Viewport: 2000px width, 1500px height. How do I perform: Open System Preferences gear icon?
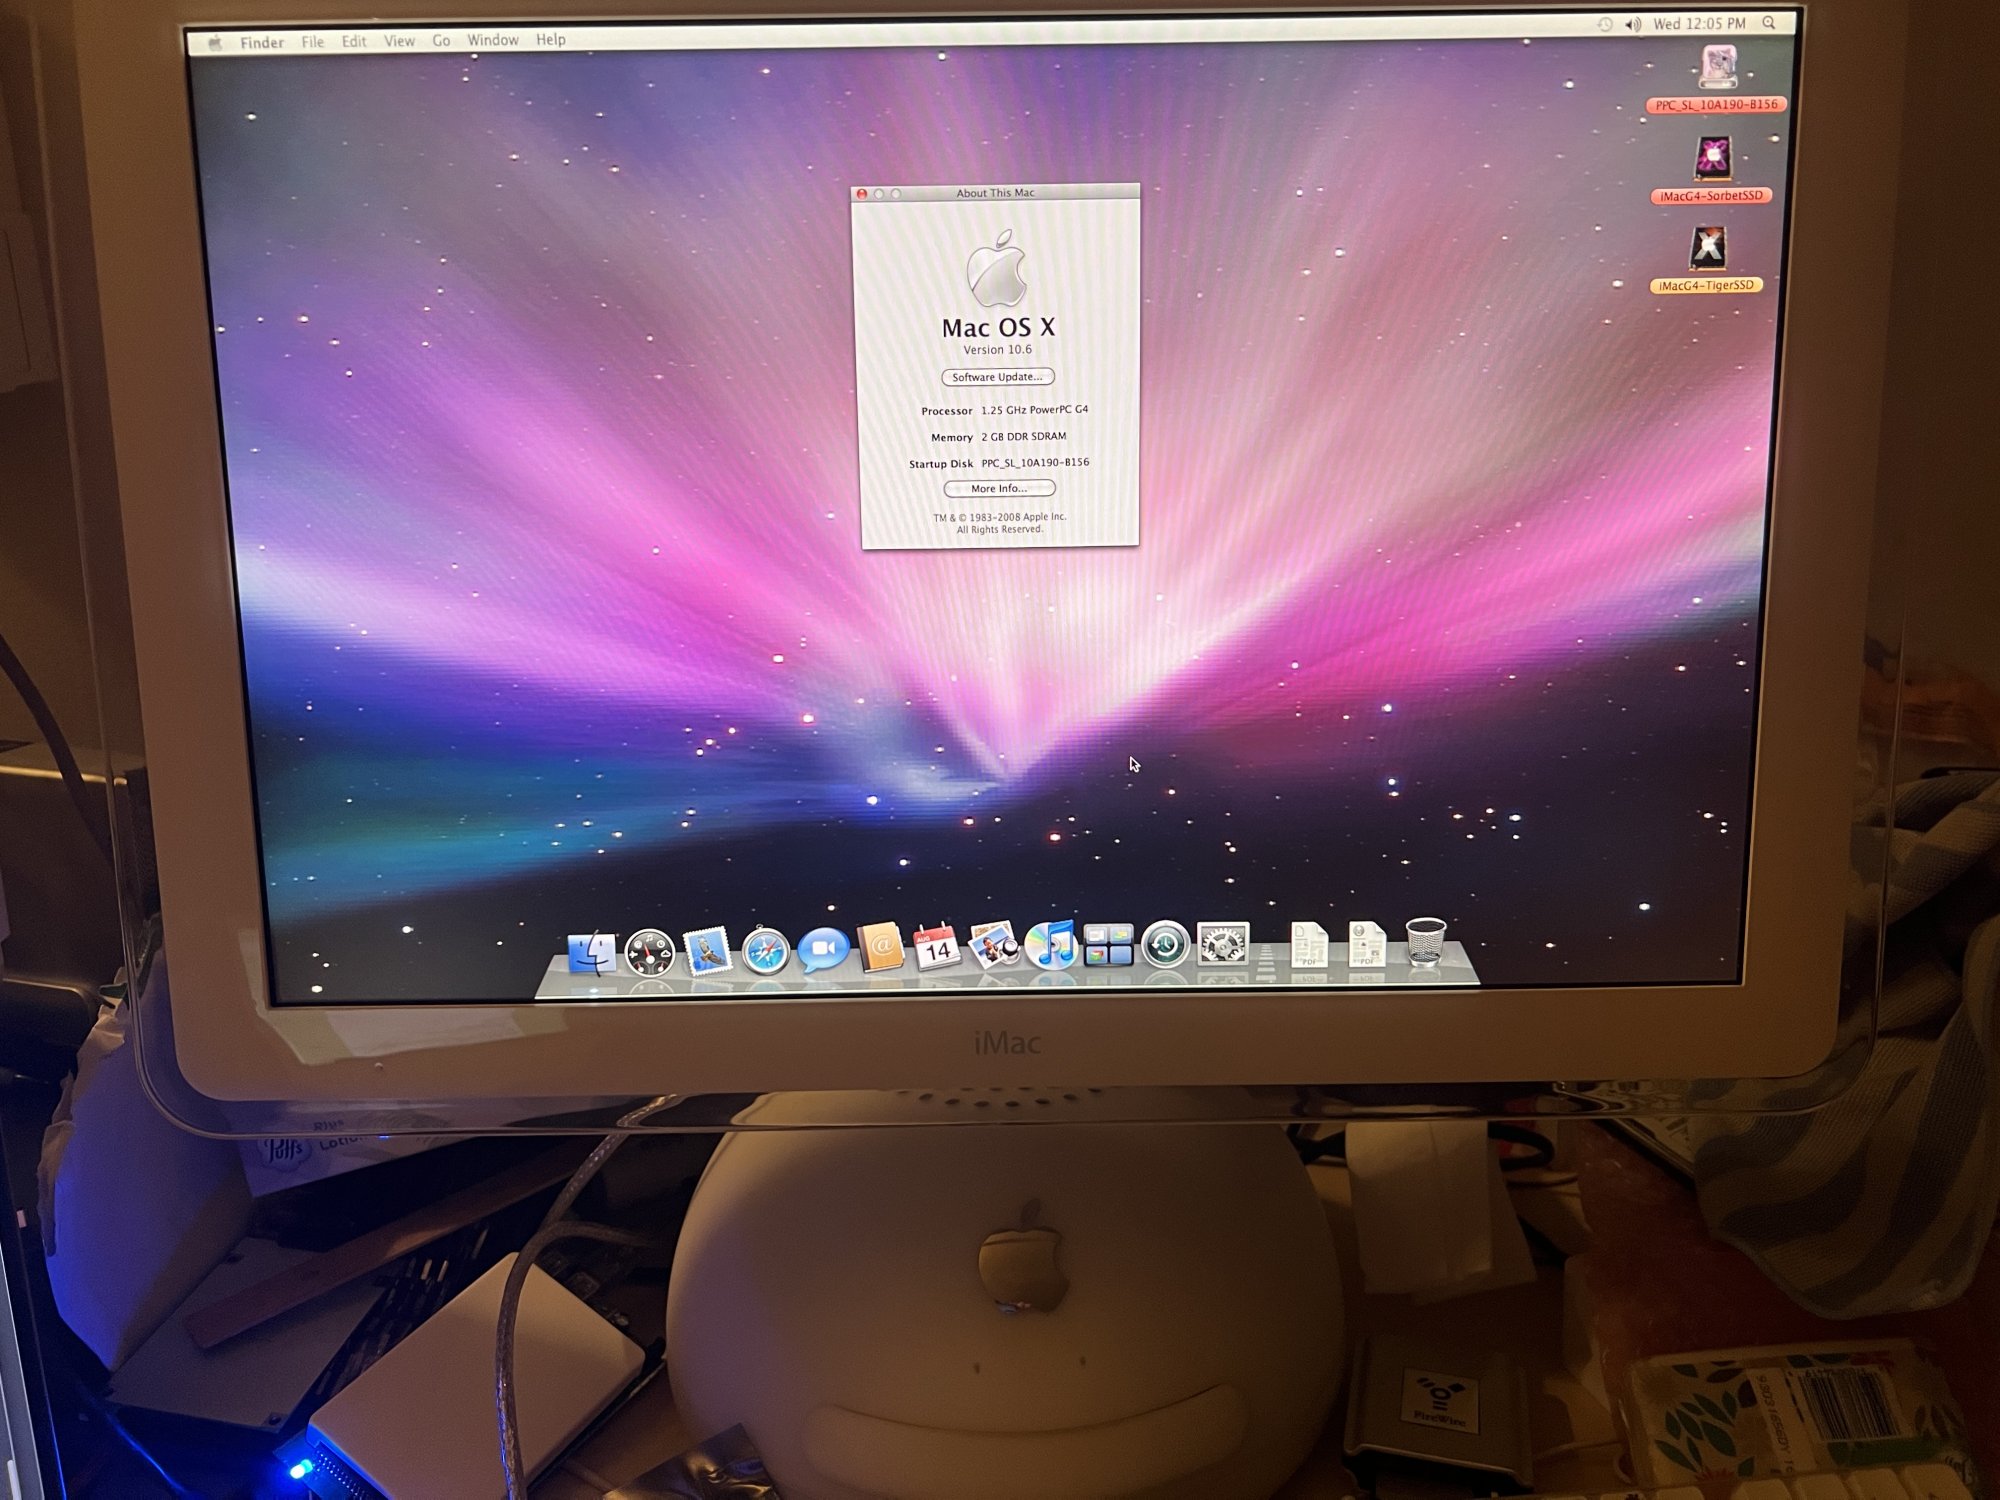(1223, 943)
